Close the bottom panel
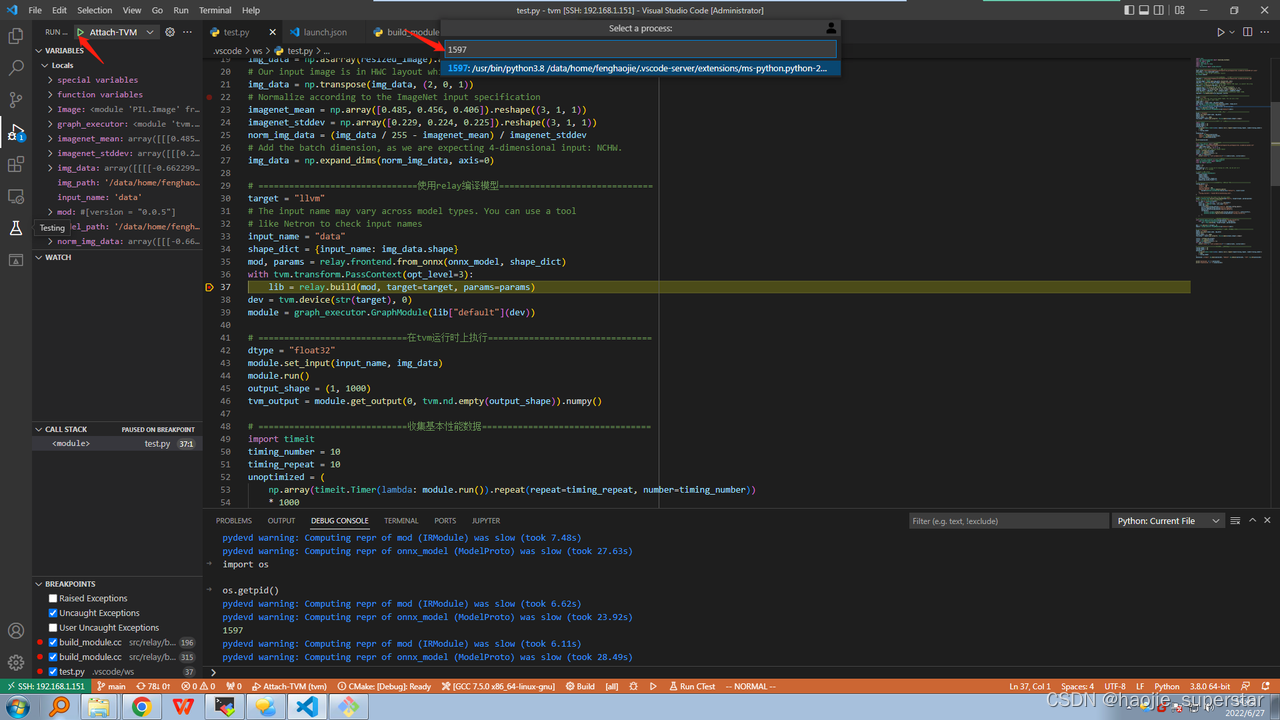This screenshot has height=720, width=1280. coord(1267,521)
